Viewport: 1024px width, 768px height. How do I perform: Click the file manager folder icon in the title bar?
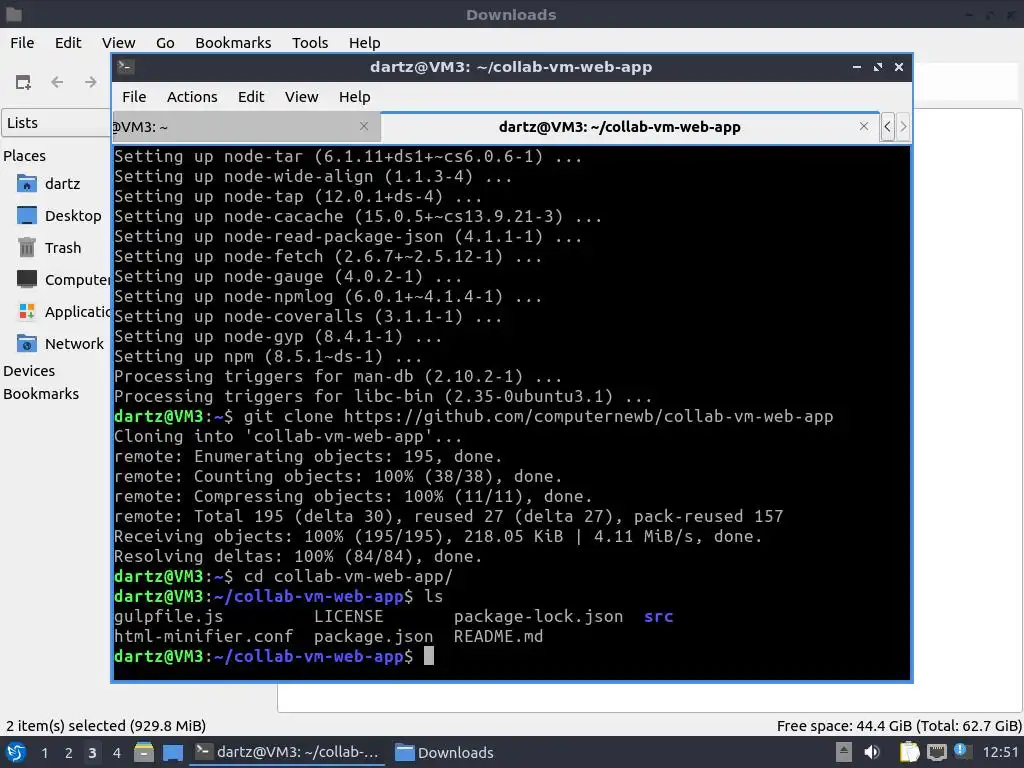point(14,14)
